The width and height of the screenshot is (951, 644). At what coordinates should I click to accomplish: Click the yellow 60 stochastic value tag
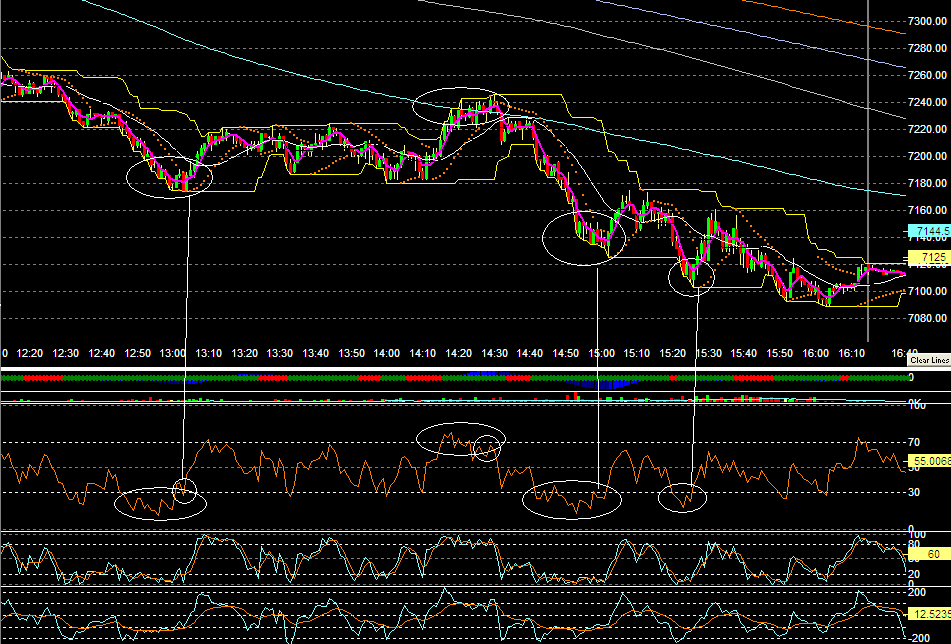929,554
